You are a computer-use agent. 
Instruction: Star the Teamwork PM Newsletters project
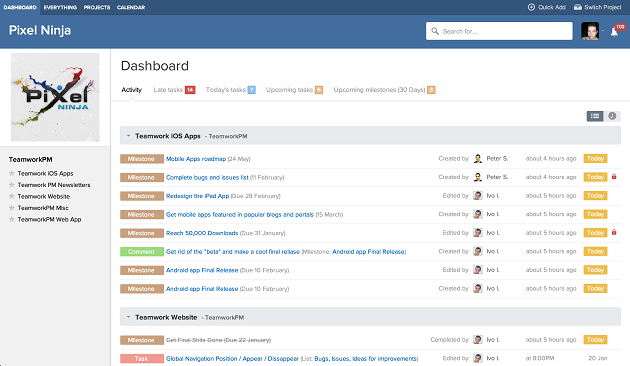(x=12, y=185)
